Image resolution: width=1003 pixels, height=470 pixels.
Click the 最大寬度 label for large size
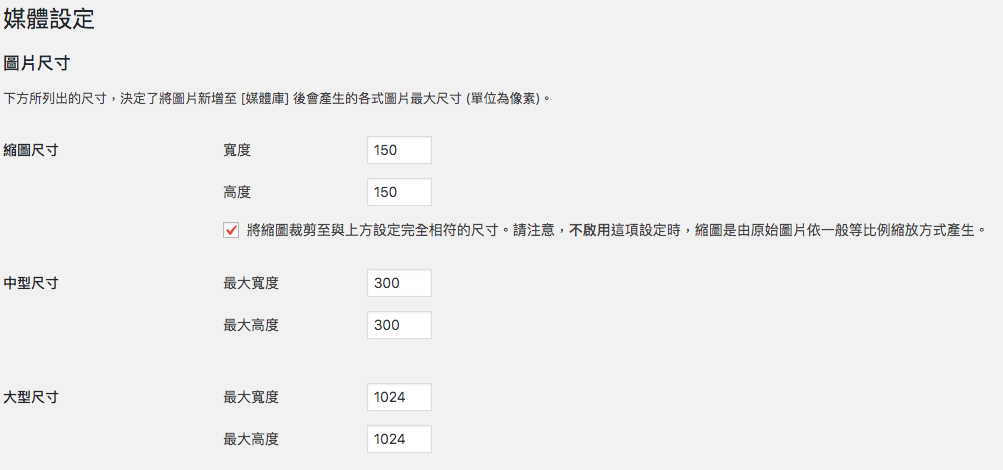click(x=251, y=397)
